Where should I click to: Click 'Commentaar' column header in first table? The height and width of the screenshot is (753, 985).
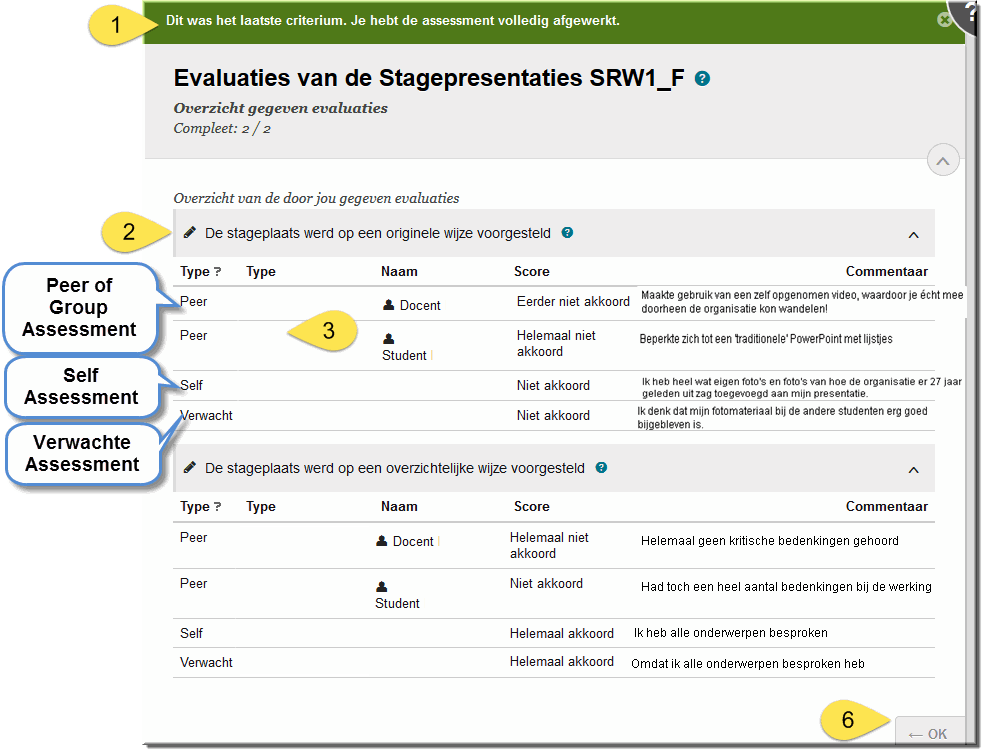tap(886, 271)
